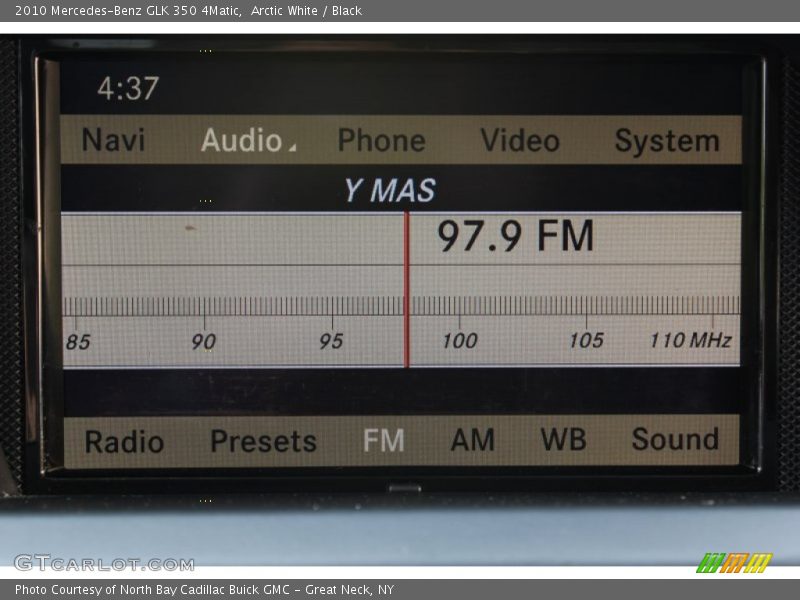Go to System settings menu
800x600 pixels.
coord(666,141)
